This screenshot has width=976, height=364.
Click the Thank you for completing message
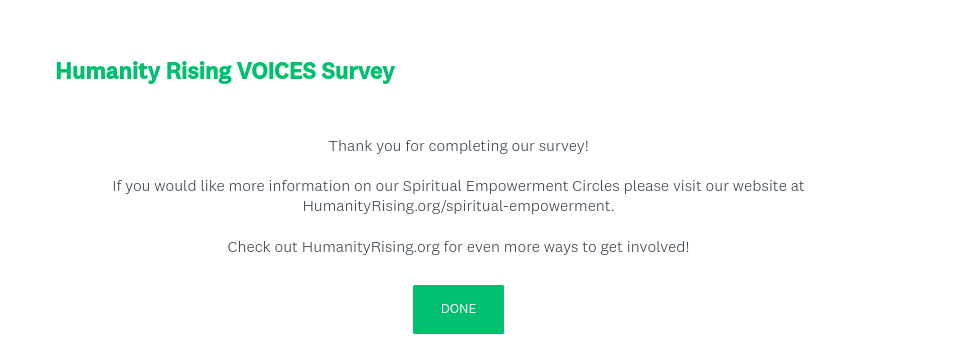coord(458,146)
